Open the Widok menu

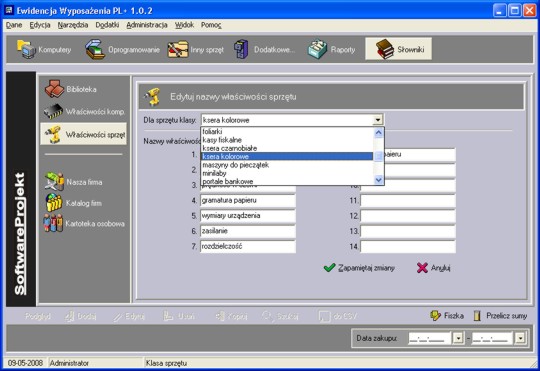(184, 25)
